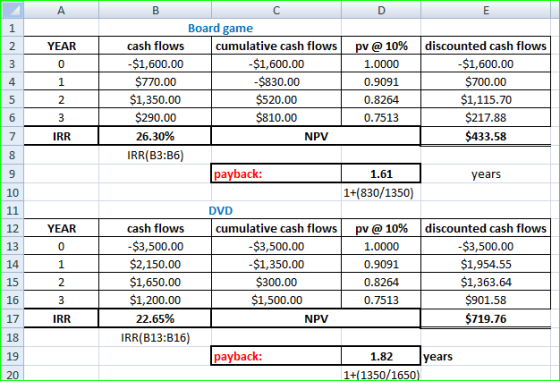Select row 20 header

(12, 374)
